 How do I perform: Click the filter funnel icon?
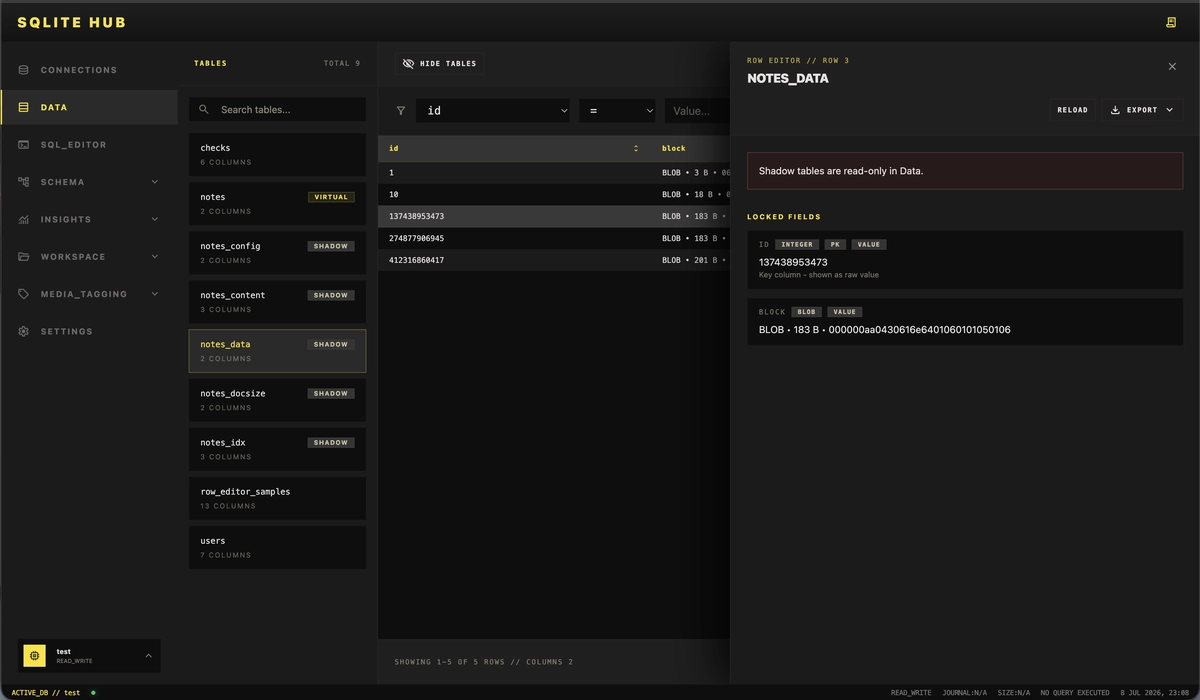click(401, 111)
